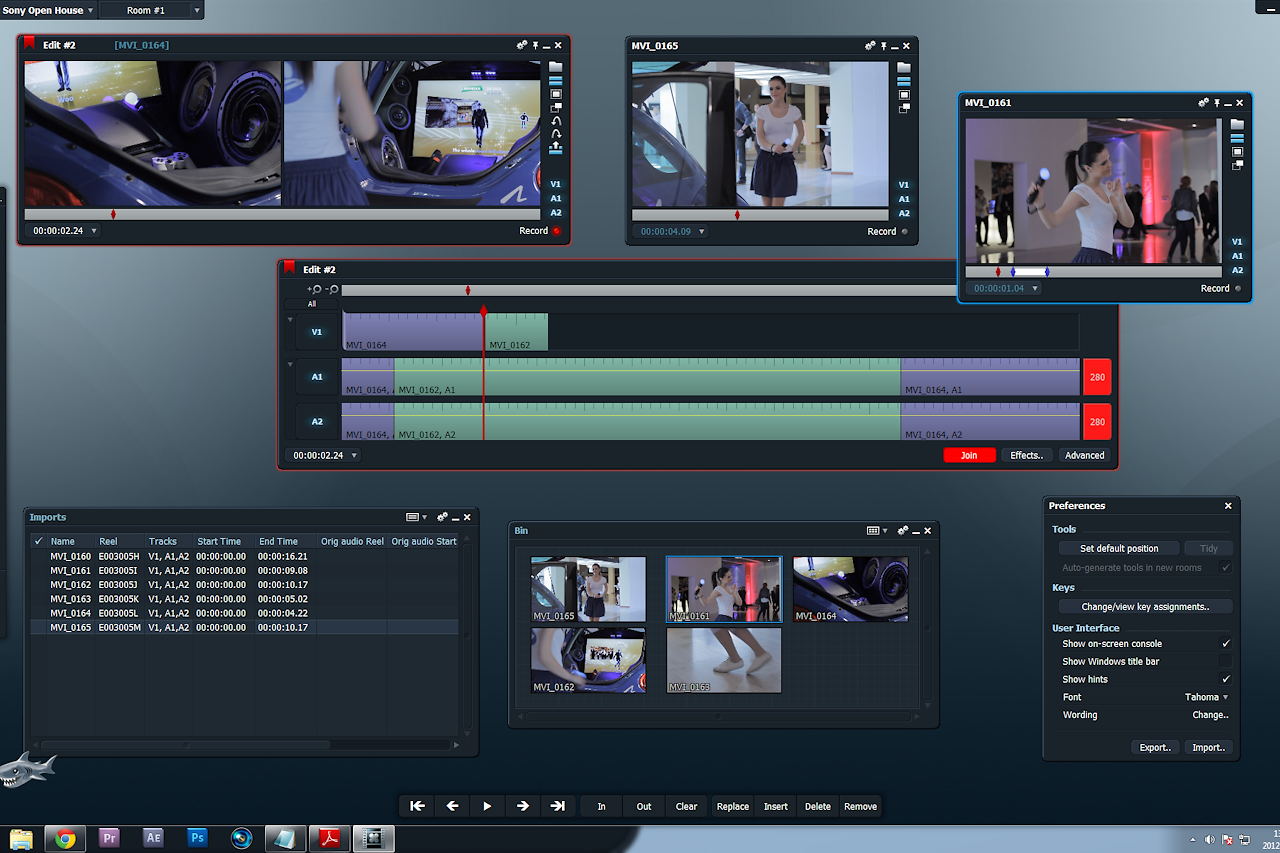Toggle the V1 track button in MVI_0161 viewer
The image size is (1280, 853).
1237,242
